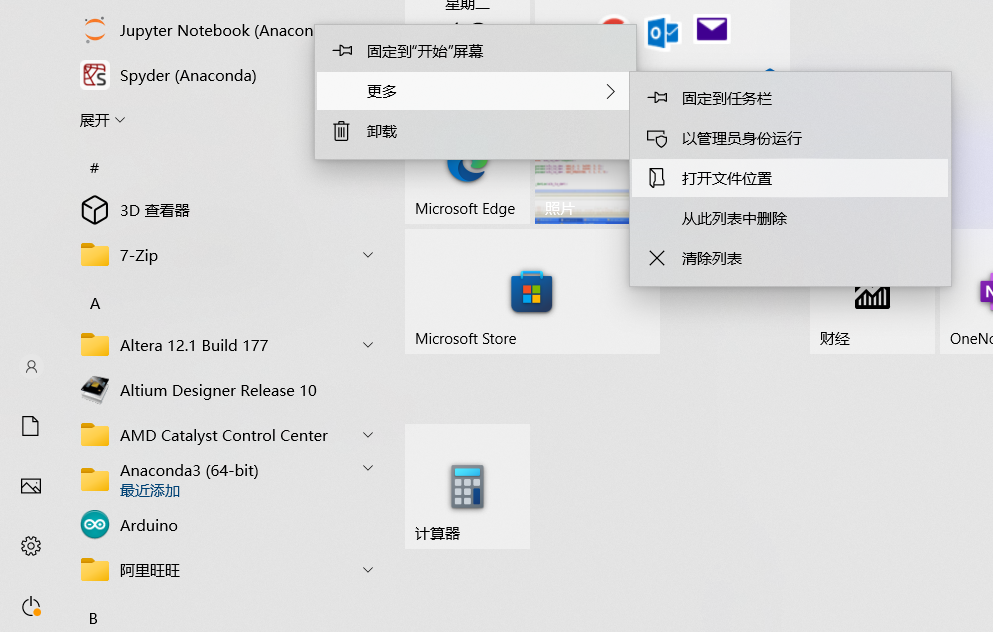Click the Anaconda3 (64-bit) folder icon

tap(95, 480)
